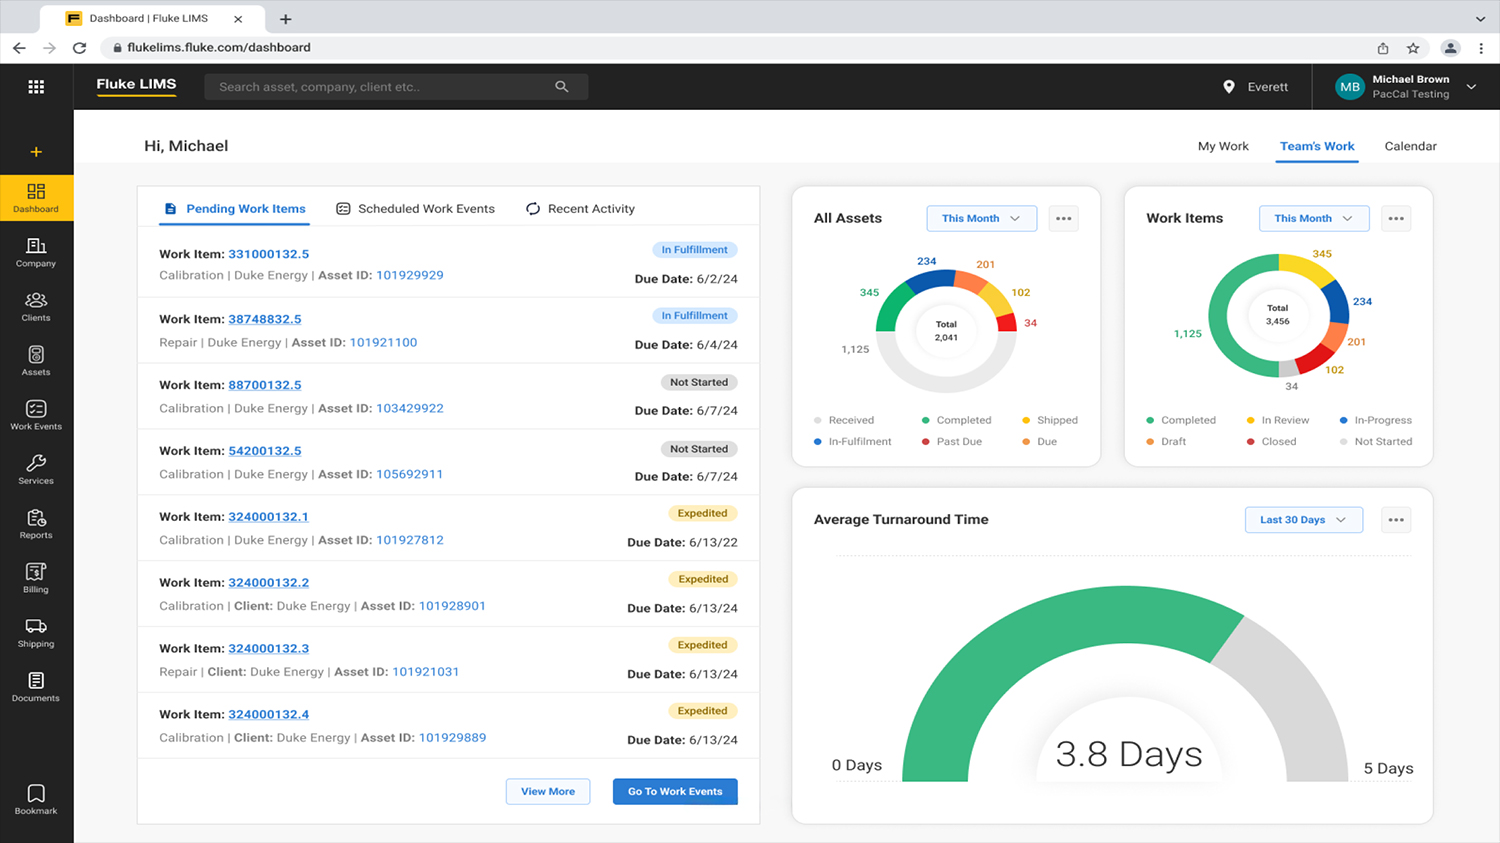Image resolution: width=1500 pixels, height=843 pixels.
Task: Click the View More button
Action: click(x=548, y=791)
